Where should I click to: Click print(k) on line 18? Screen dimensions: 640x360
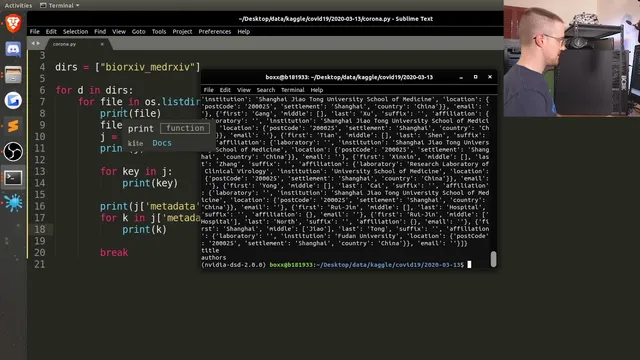pos(144,229)
